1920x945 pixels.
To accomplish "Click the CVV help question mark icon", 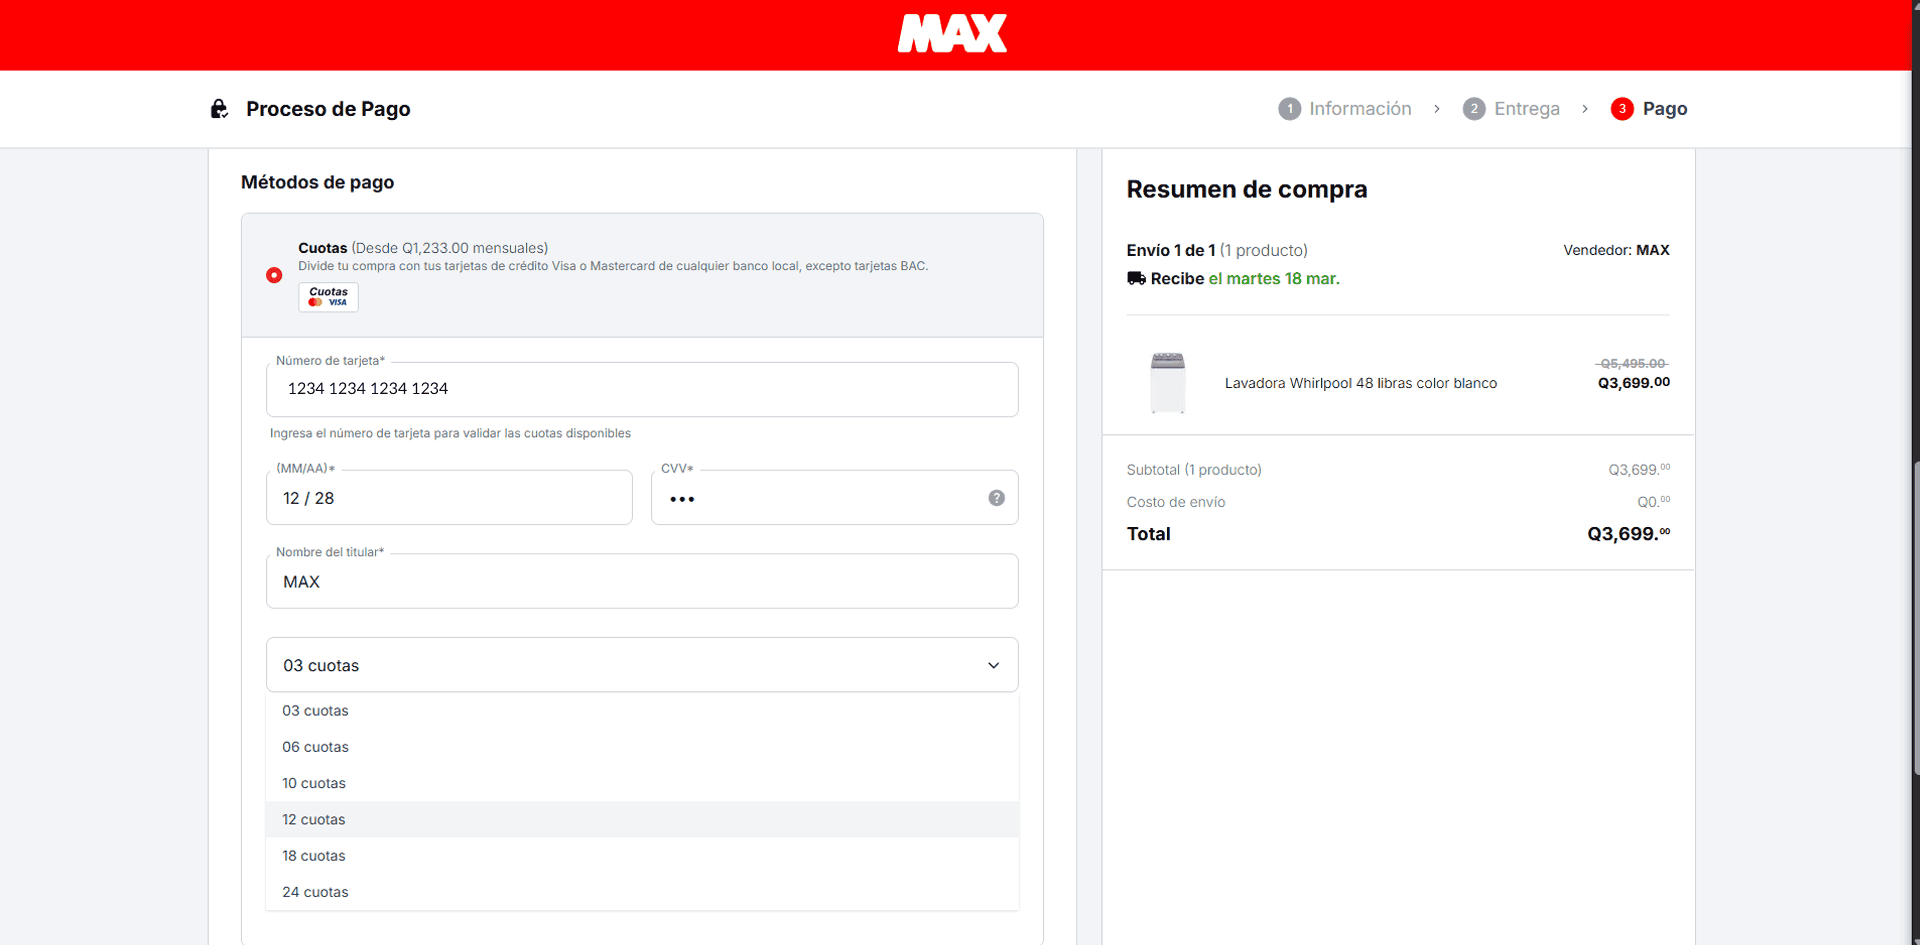I will pyautogui.click(x=996, y=498).
